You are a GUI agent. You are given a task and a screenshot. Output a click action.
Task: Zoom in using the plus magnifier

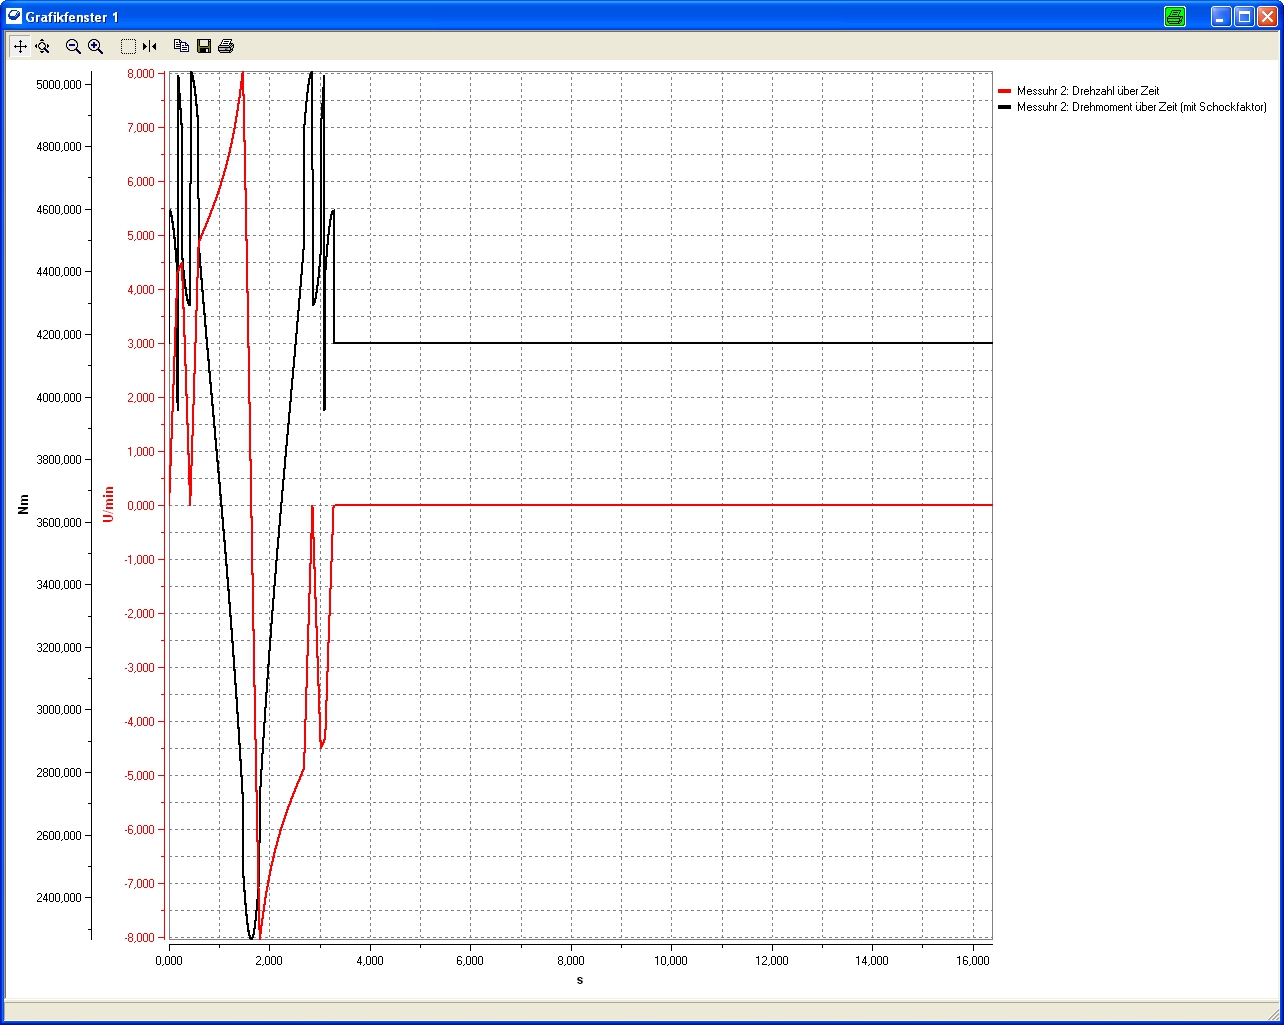pos(96,46)
